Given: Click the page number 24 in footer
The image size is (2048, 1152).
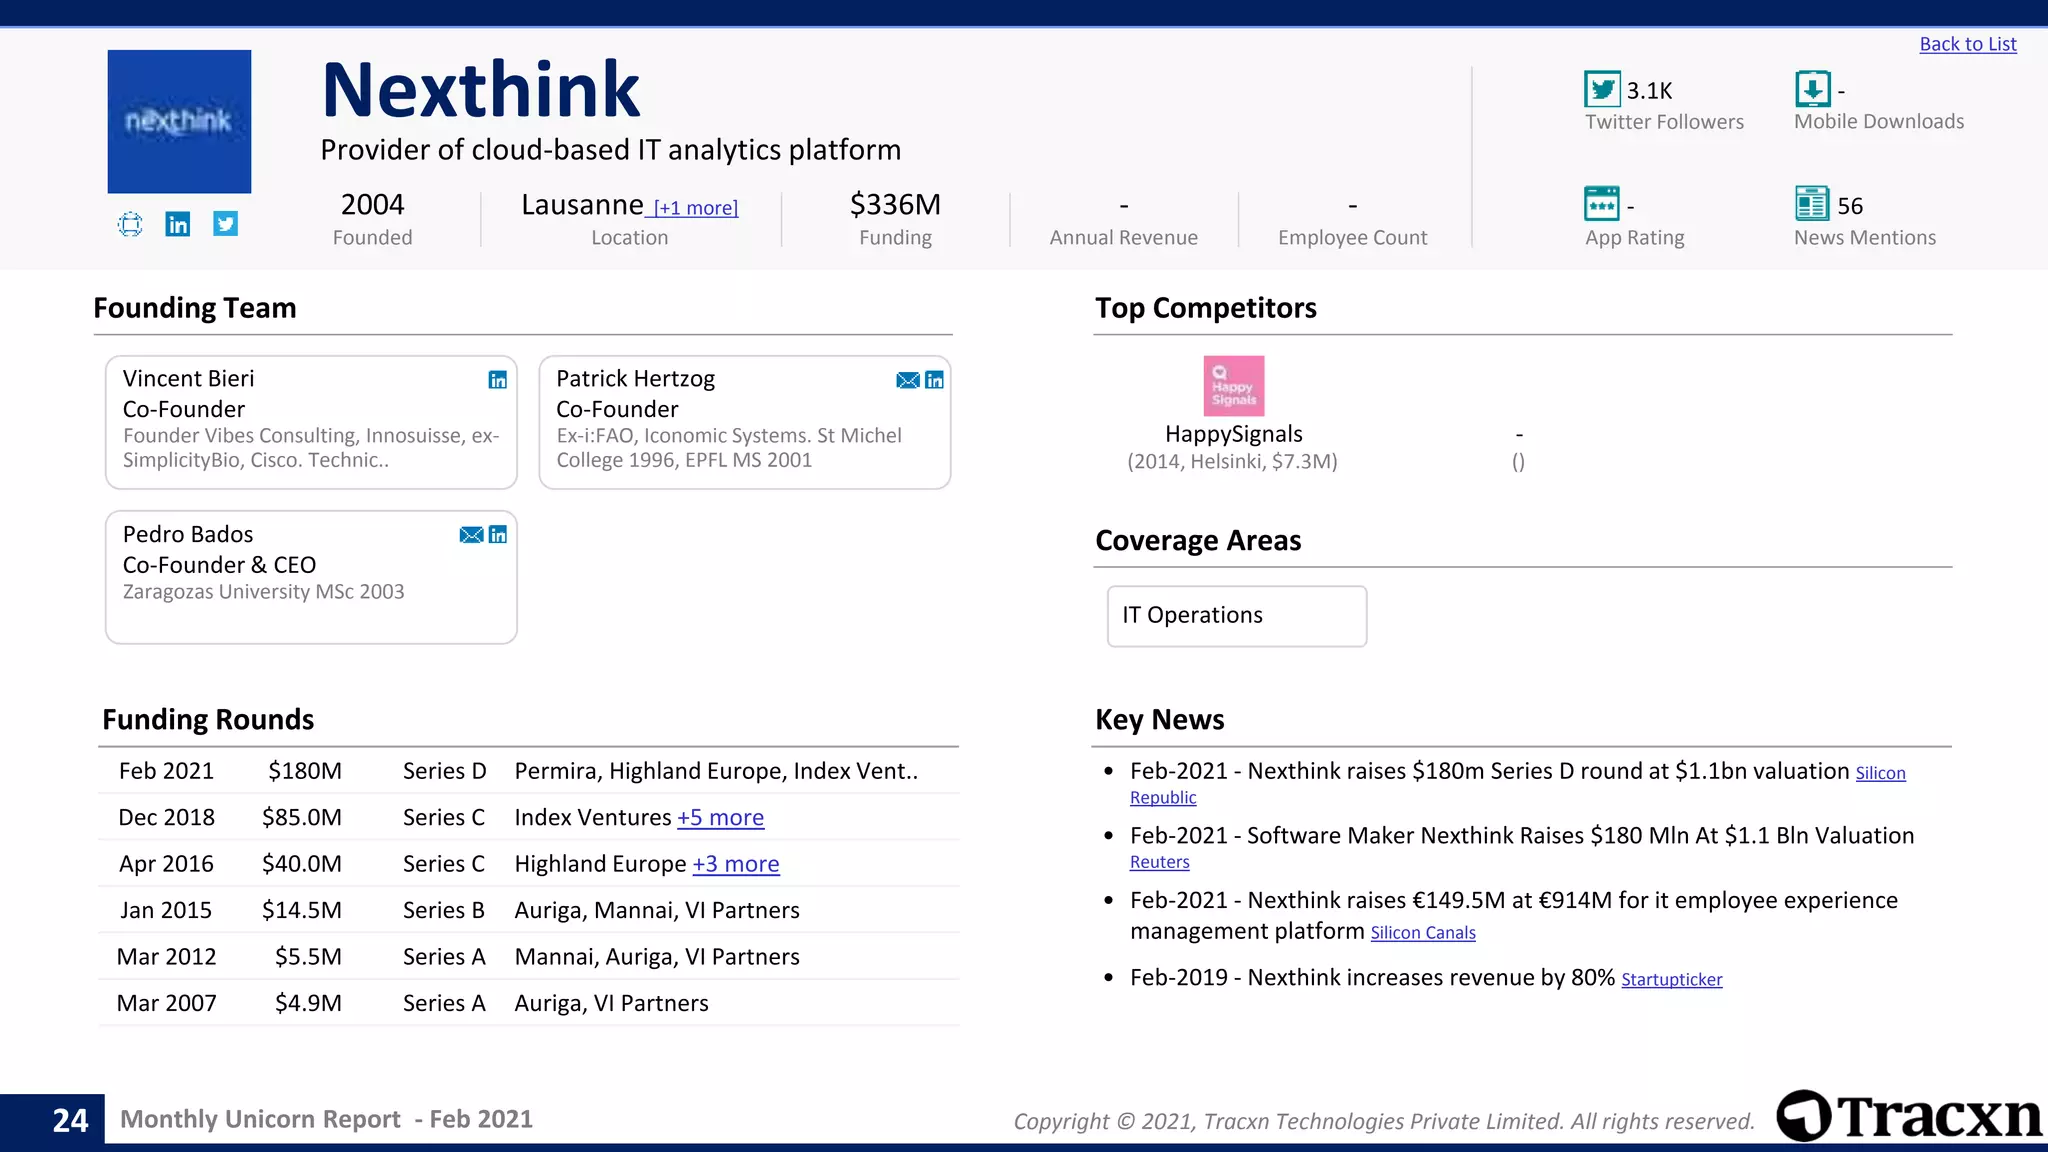Looking at the screenshot, I should 70,1120.
